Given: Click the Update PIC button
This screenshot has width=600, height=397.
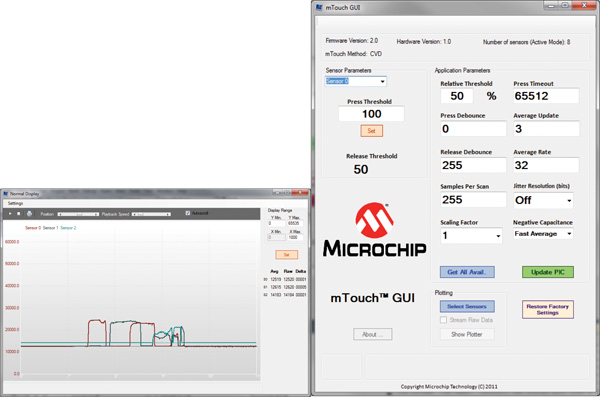Looking at the screenshot, I should click(548, 272).
